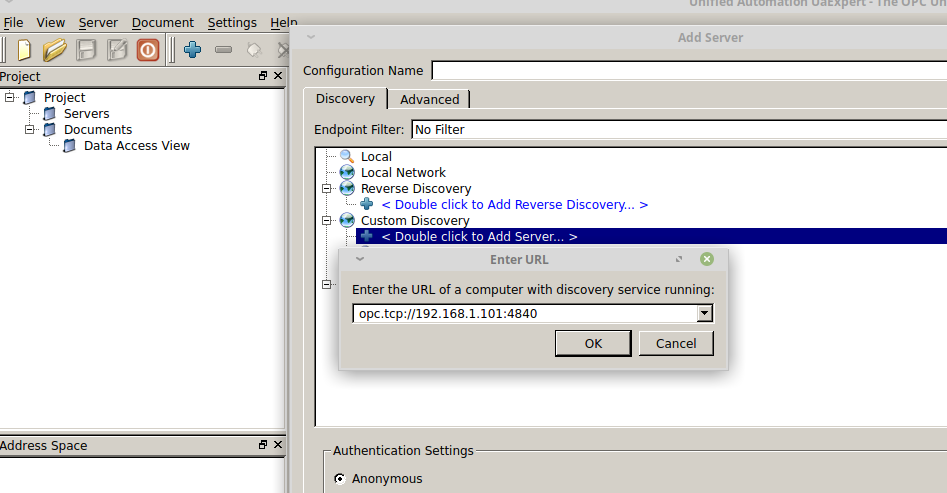Open the Server menu
Viewport: 947px width, 493px height.
click(98, 22)
